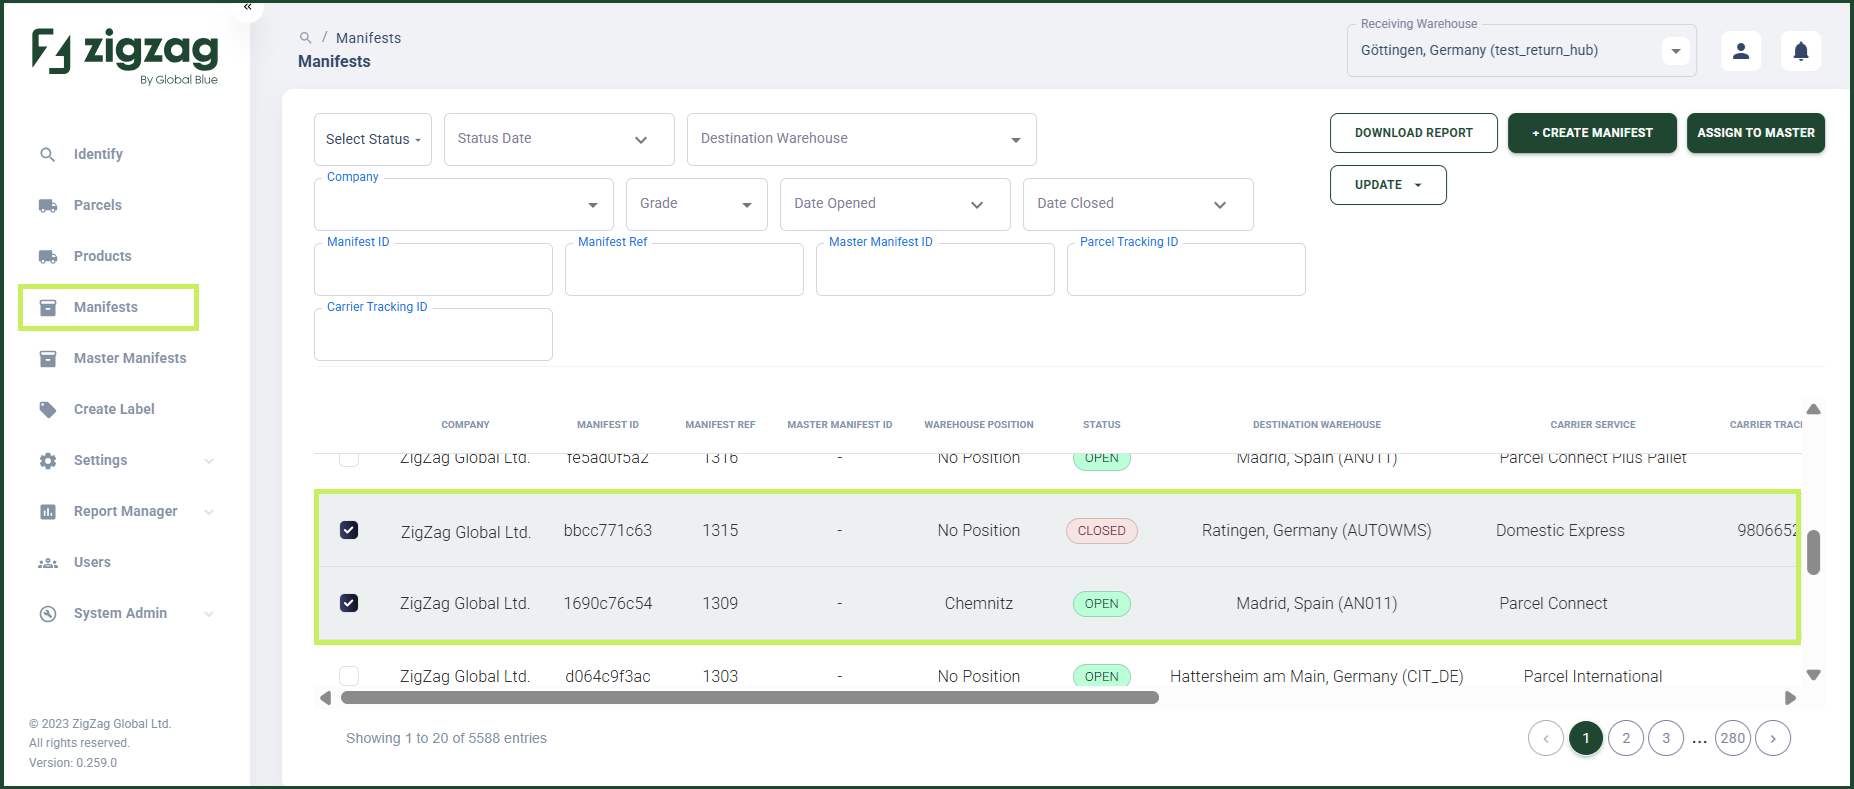Uncheck the checkbox for manifest bbcc771c63
This screenshot has height=789, width=1854.
click(x=349, y=530)
